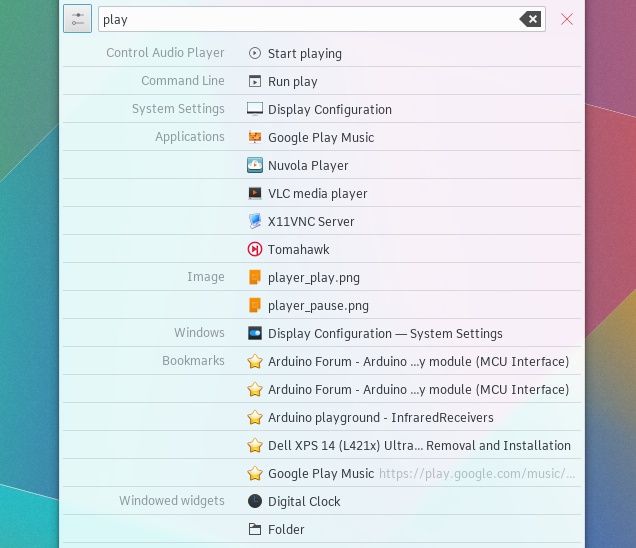
Task: Click the player_play.png file icon
Action: coord(255,277)
